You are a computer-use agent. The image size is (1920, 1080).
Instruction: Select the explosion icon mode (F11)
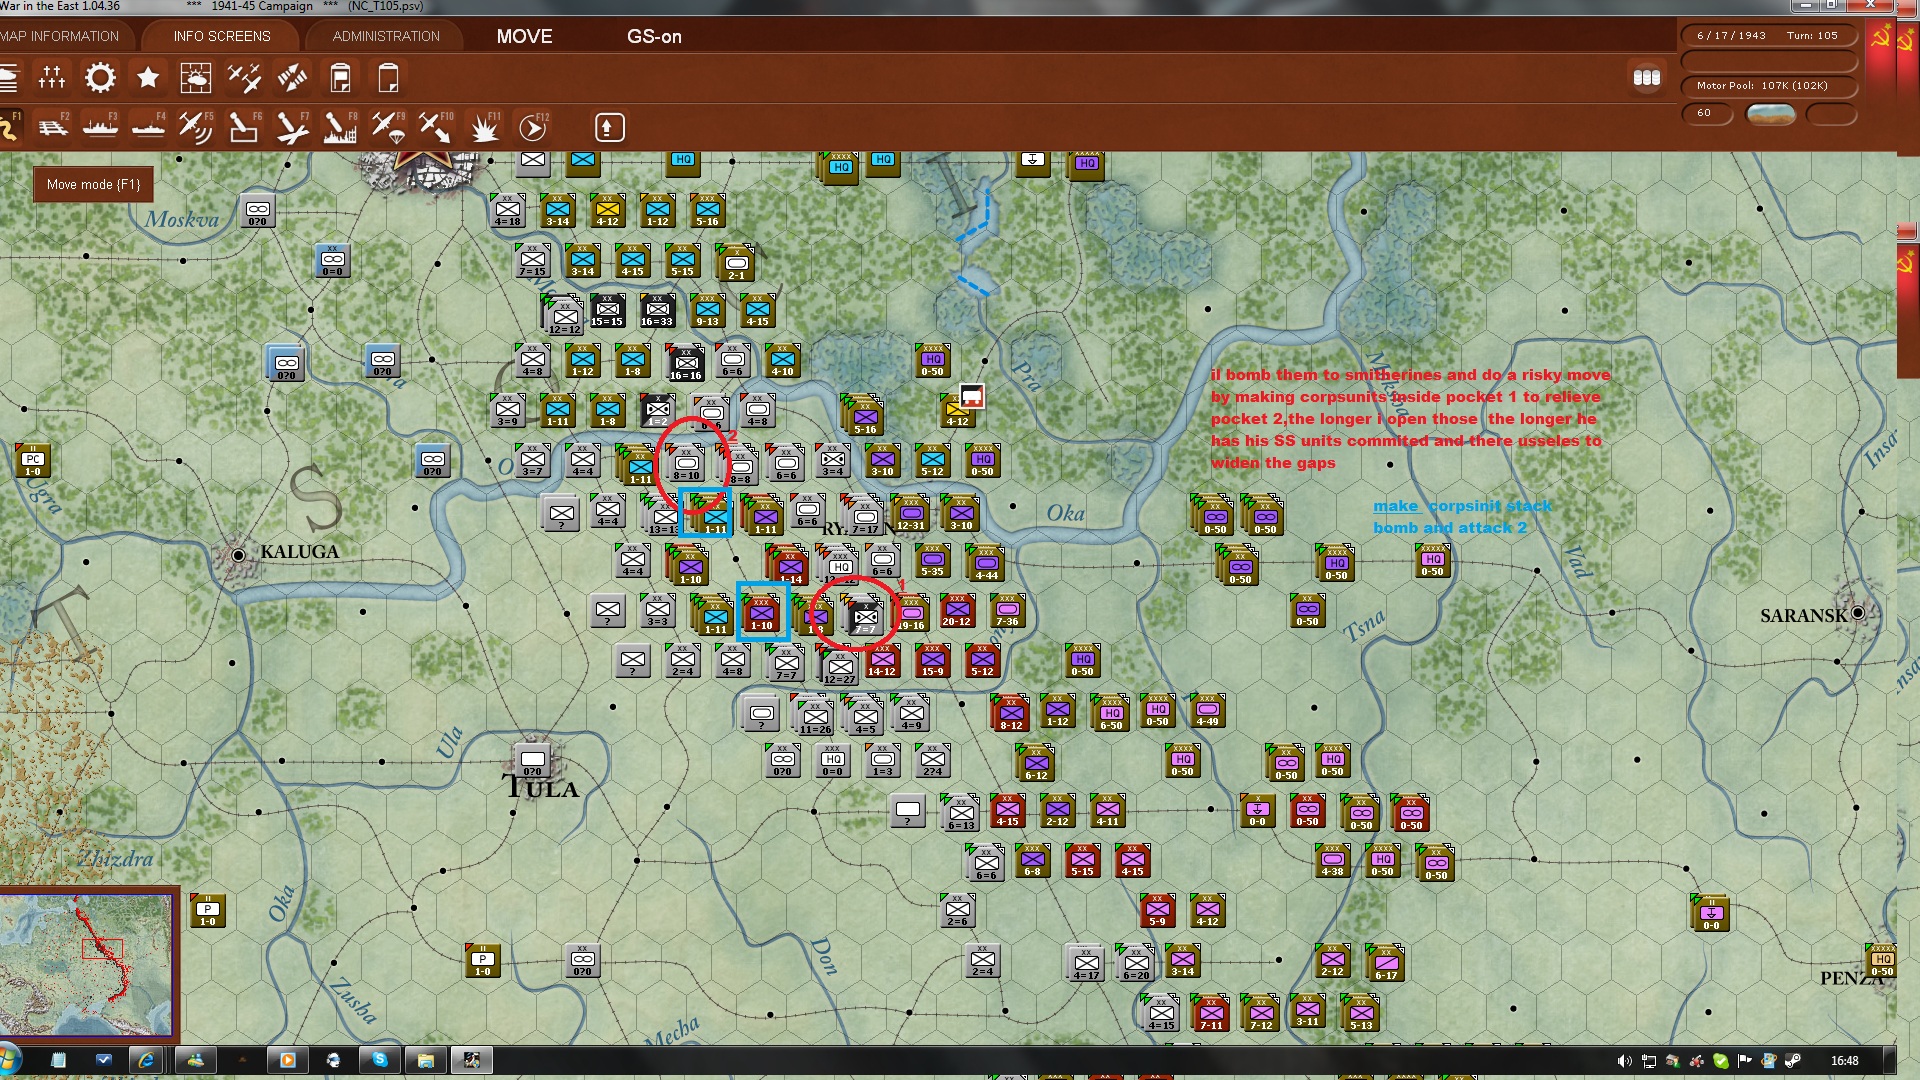click(x=485, y=127)
